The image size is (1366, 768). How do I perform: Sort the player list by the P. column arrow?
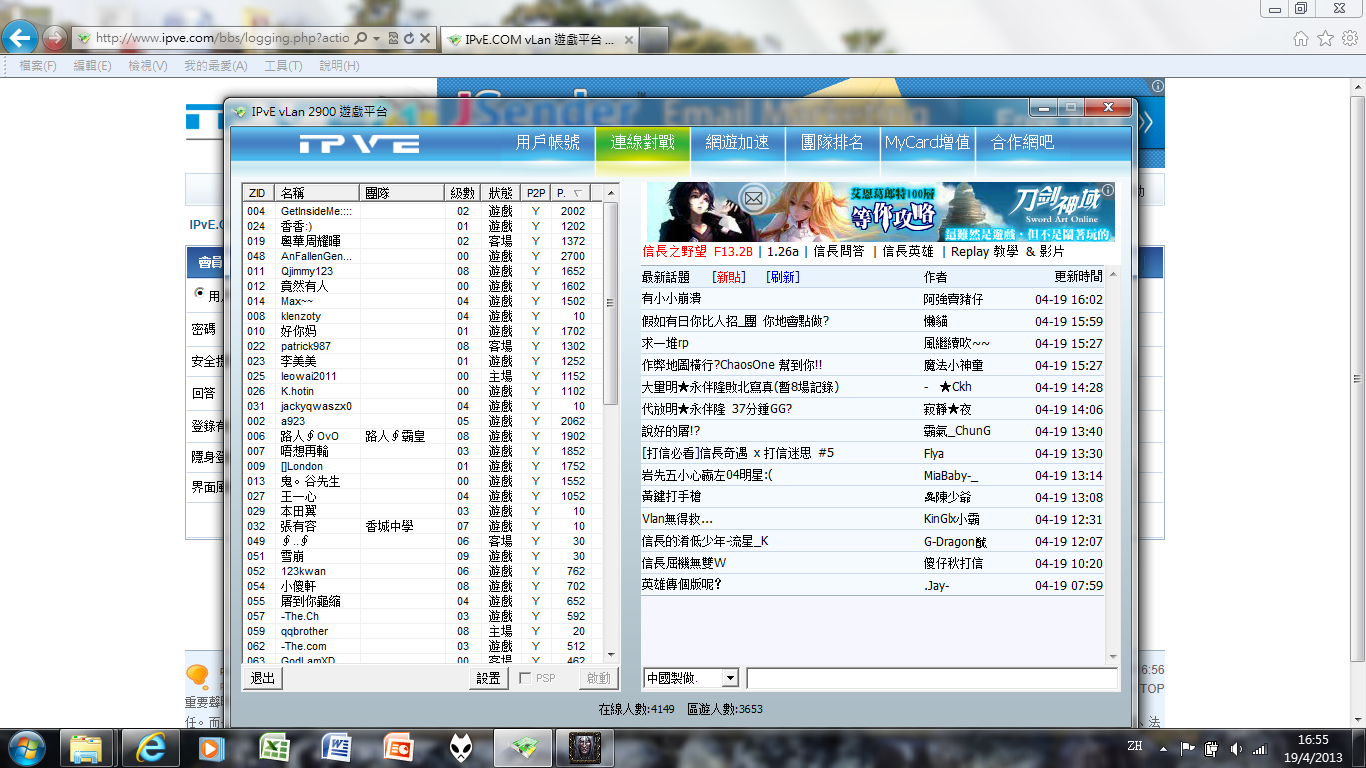coord(578,193)
